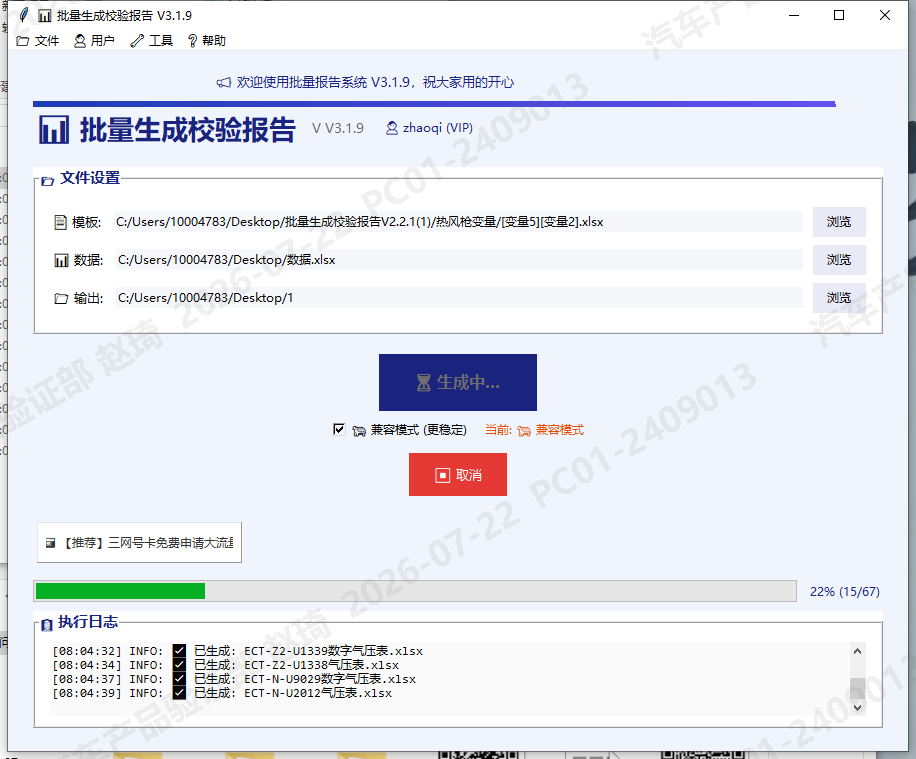The image size is (916, 759).
Task: Click the chart icon beside 数据
Action: pyautogui.click(x=61, y=261)
